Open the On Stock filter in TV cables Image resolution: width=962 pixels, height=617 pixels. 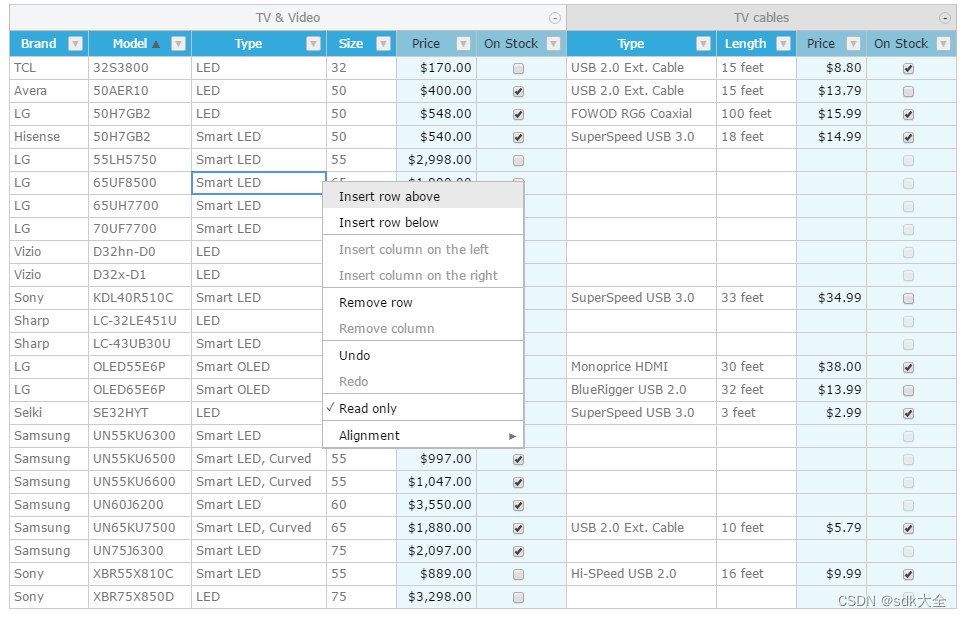coord(945,43)
